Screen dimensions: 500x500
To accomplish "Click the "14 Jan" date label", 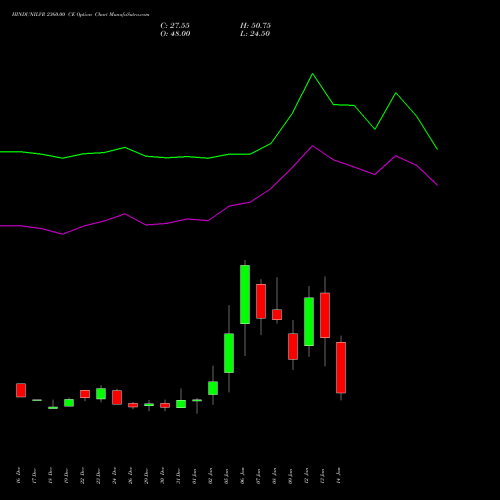I will tap(339, 475).
